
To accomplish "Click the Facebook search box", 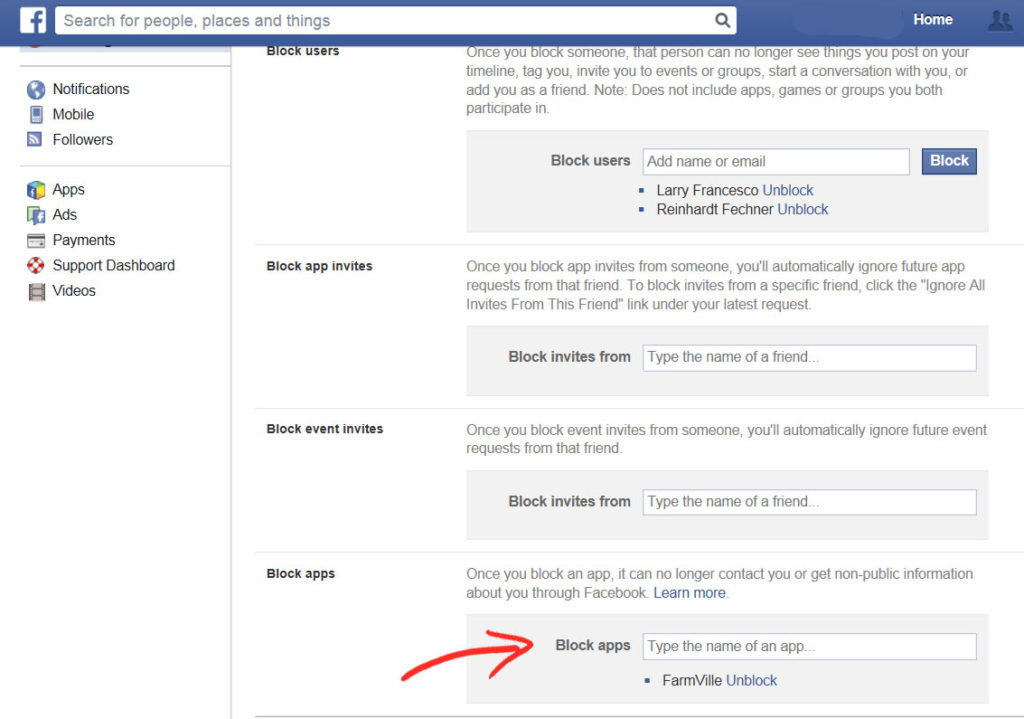I will [385, 20].
